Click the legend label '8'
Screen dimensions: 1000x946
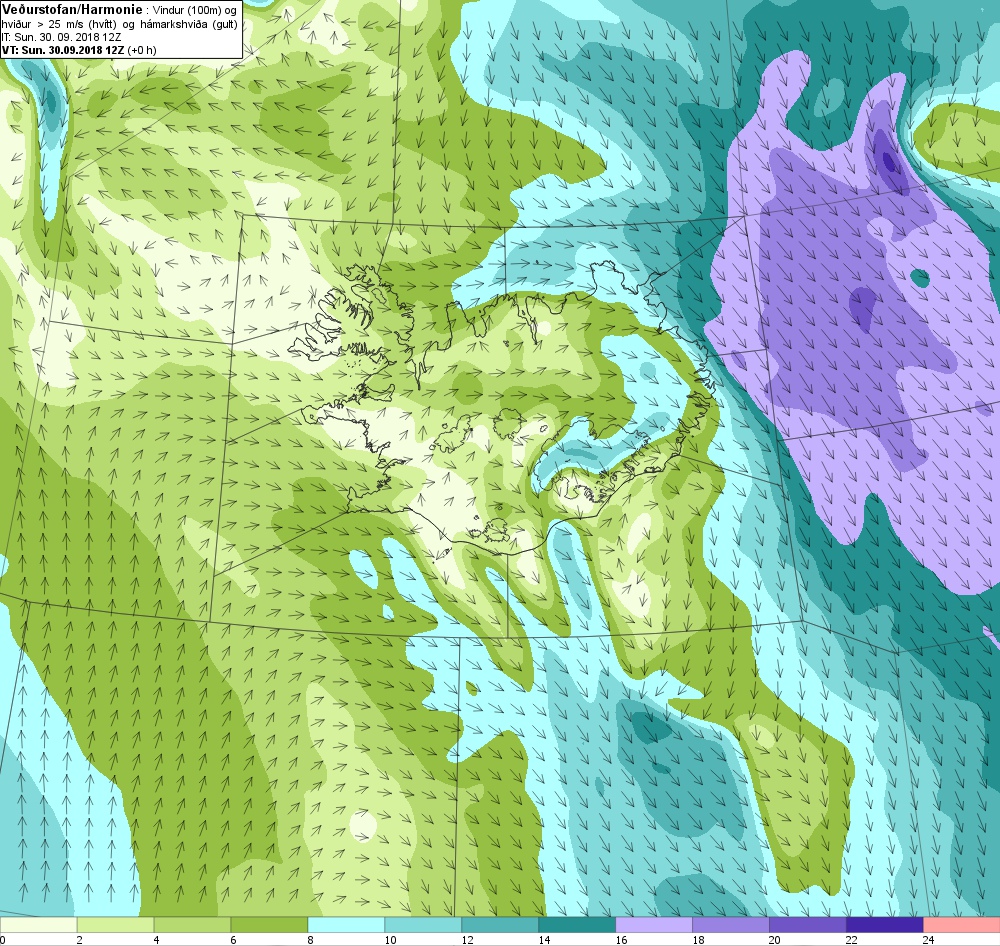tap(311, 939)
